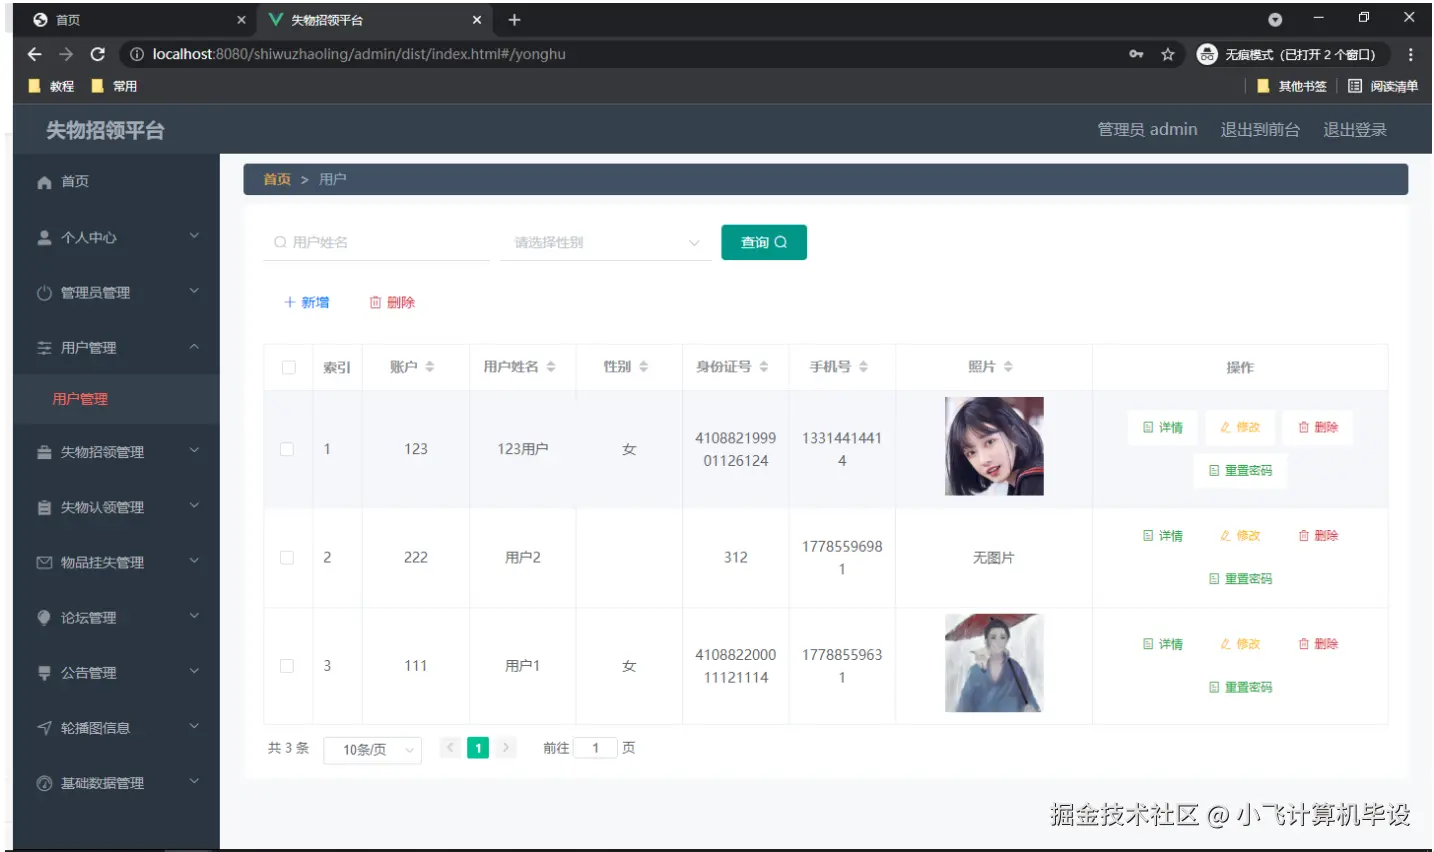Click 退出登录 to log out
The width and height of the screenshot is (1434, 852).
point(1355,129)
